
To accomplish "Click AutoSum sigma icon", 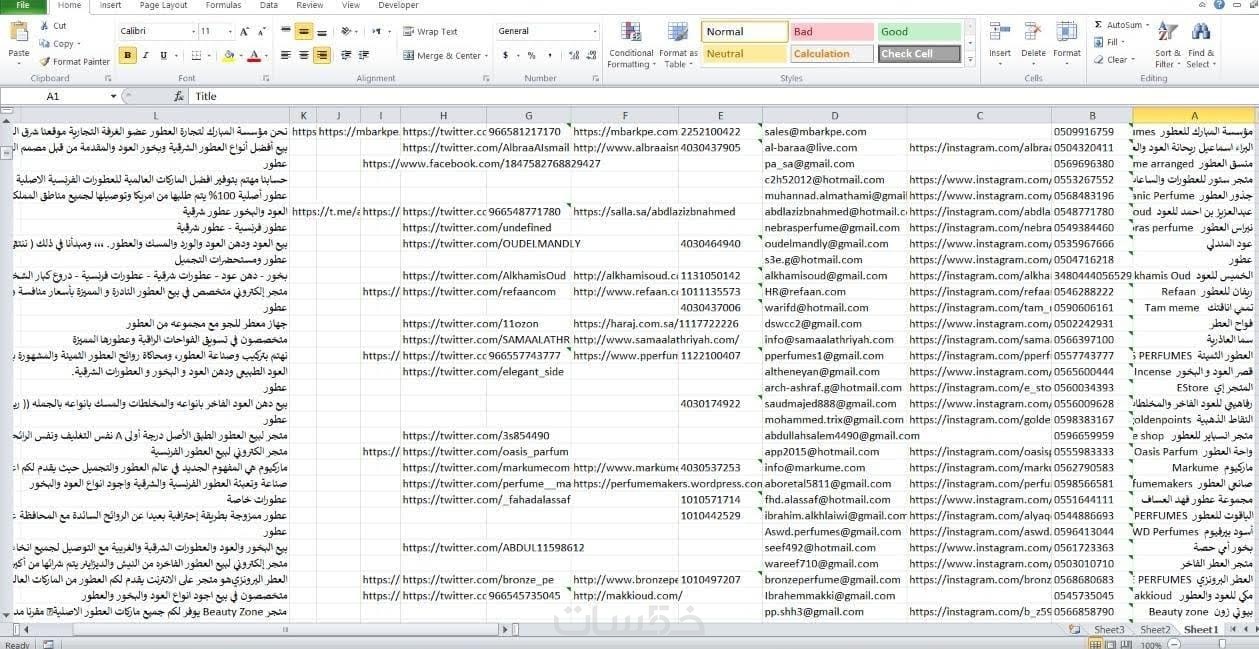I will (1097, 25).
